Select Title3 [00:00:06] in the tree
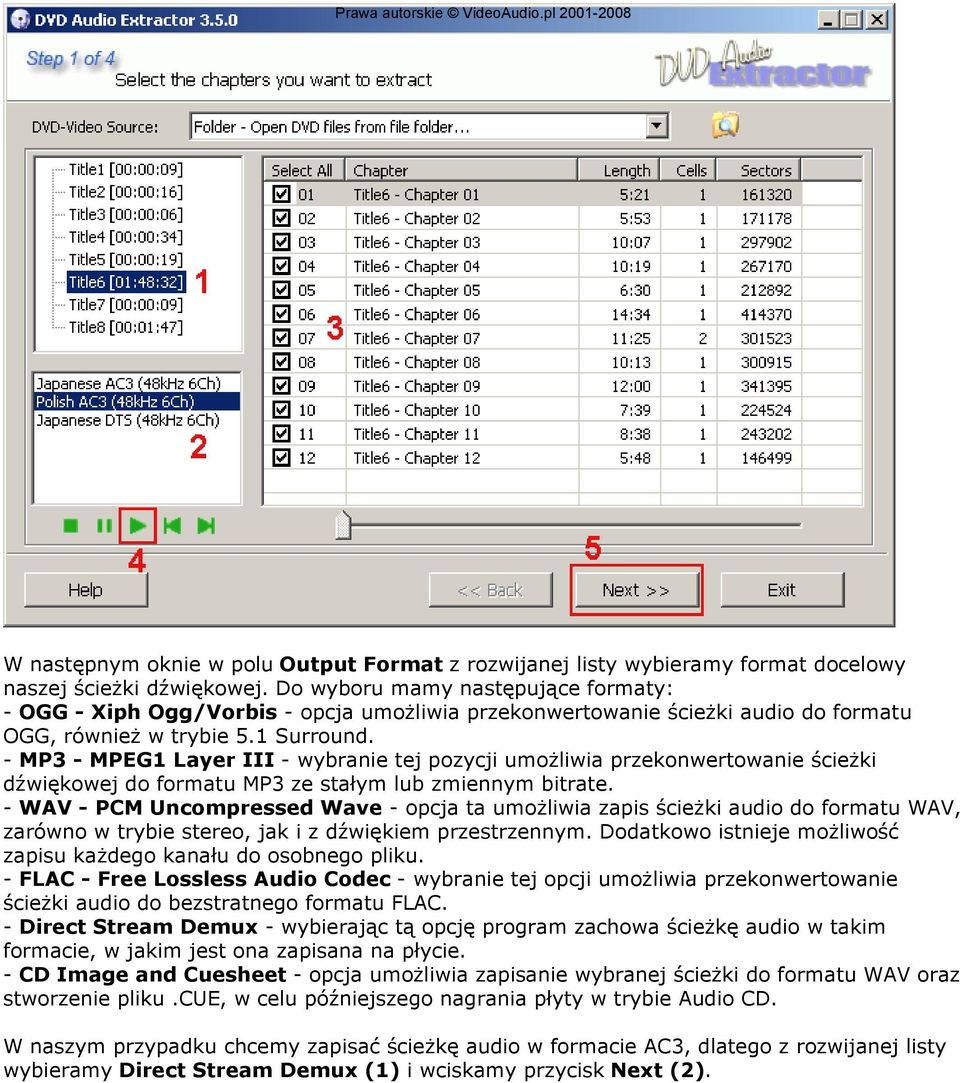Viewport: 960px width, 1083px height. tap(126, 215)
